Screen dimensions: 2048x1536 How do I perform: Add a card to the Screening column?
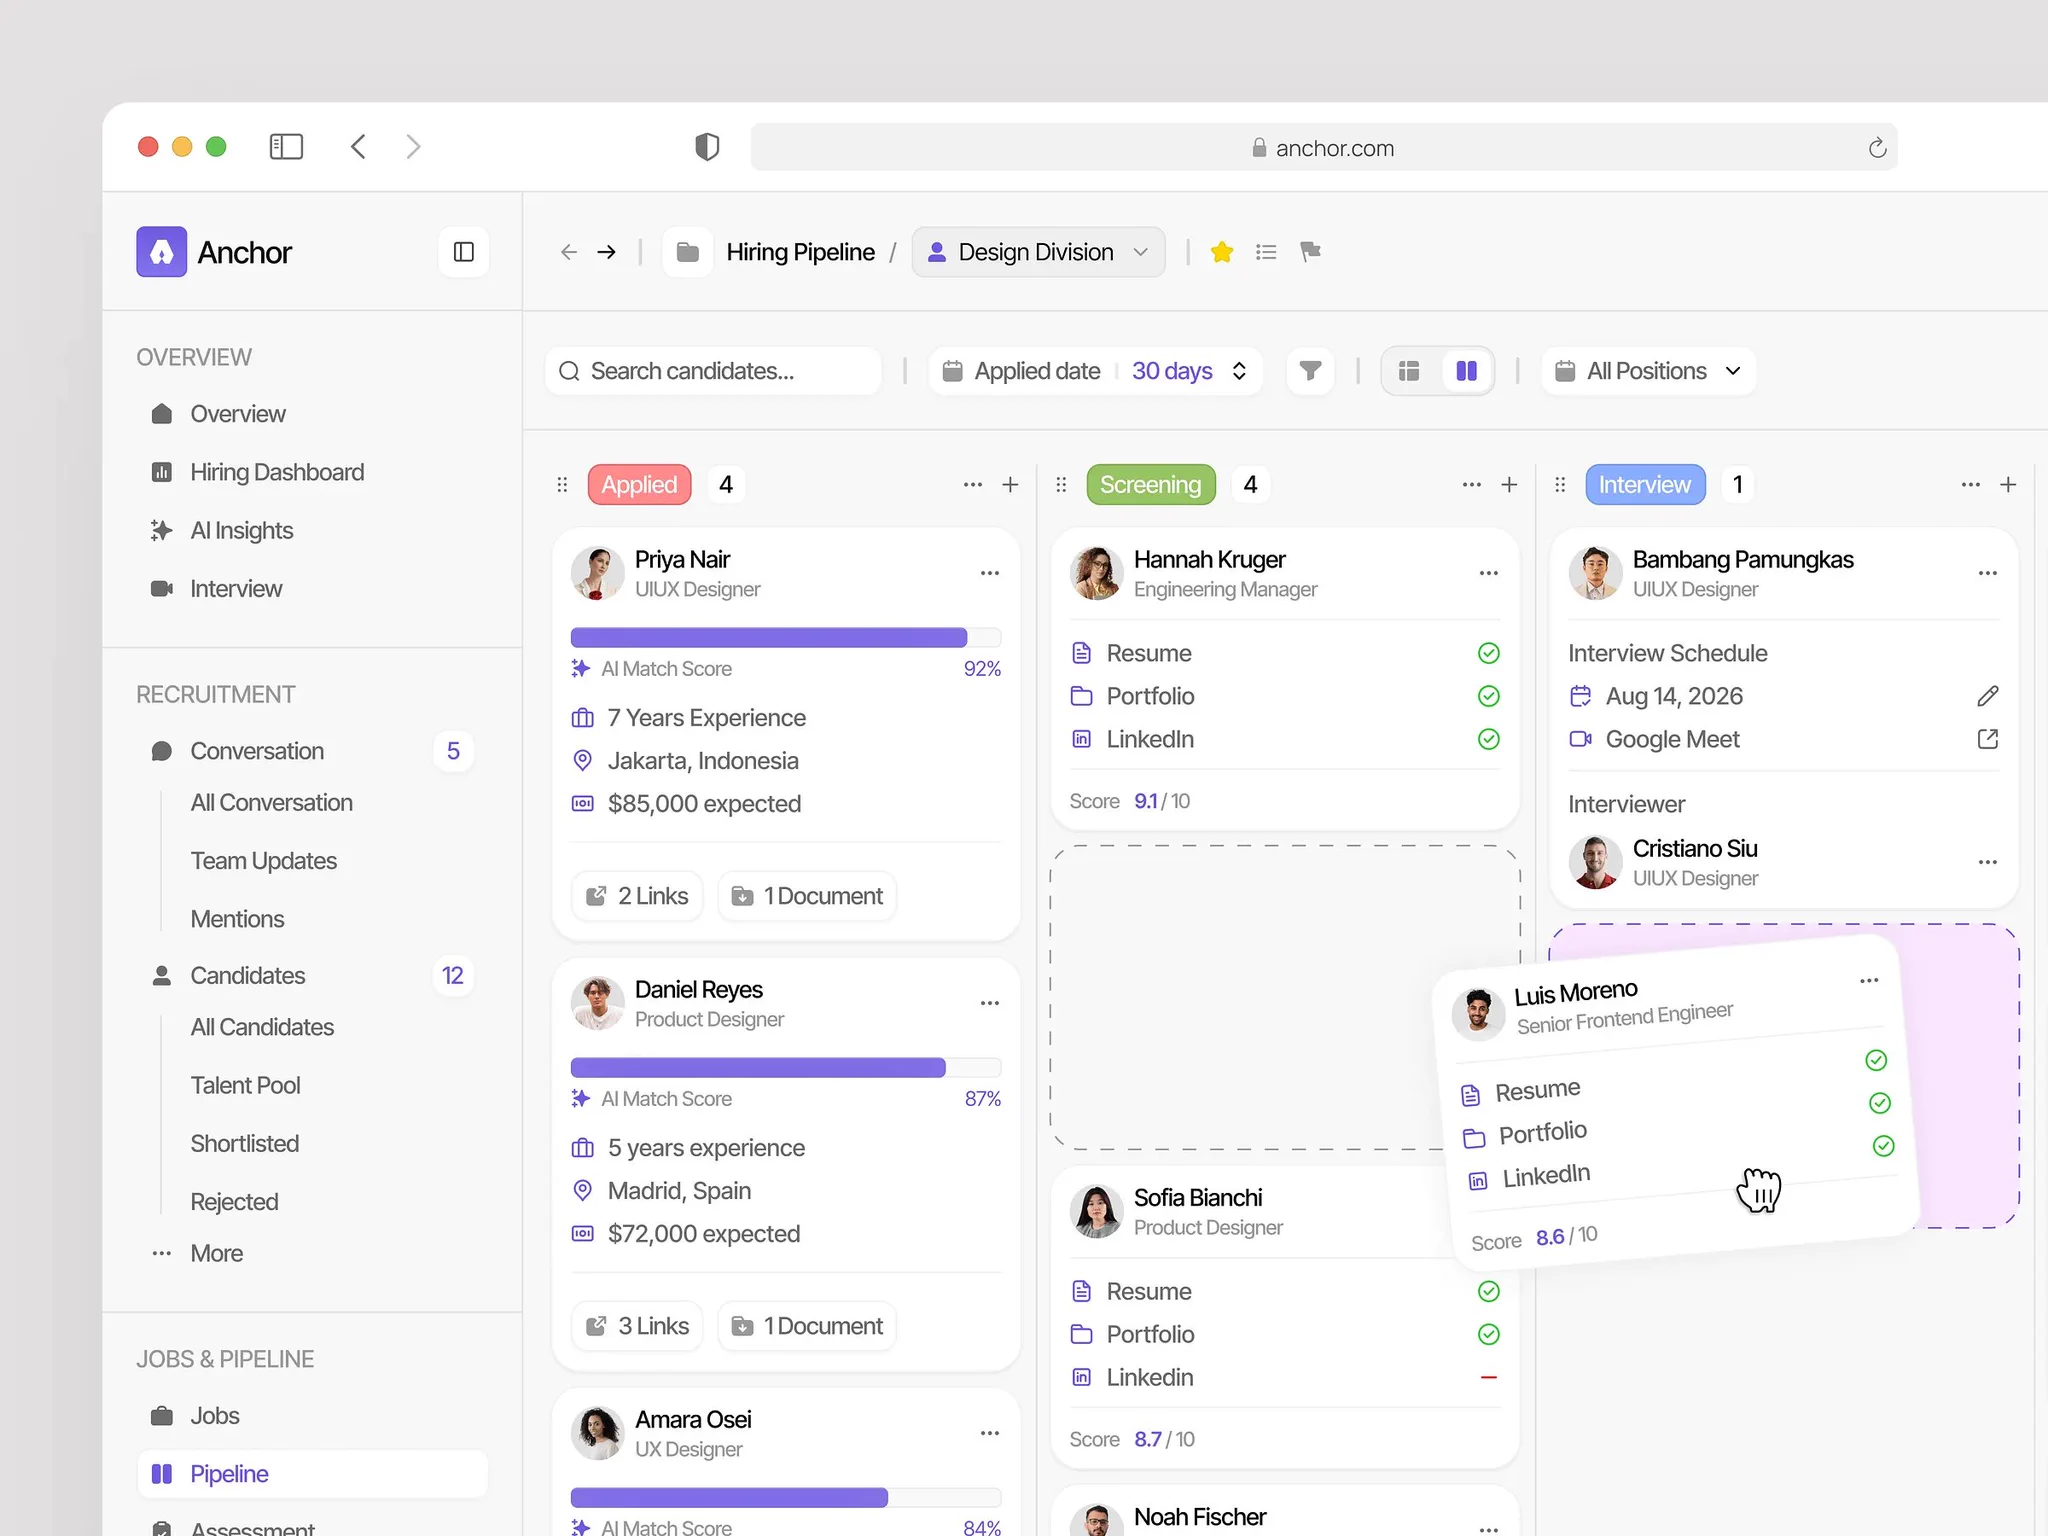coord(1509,485)
